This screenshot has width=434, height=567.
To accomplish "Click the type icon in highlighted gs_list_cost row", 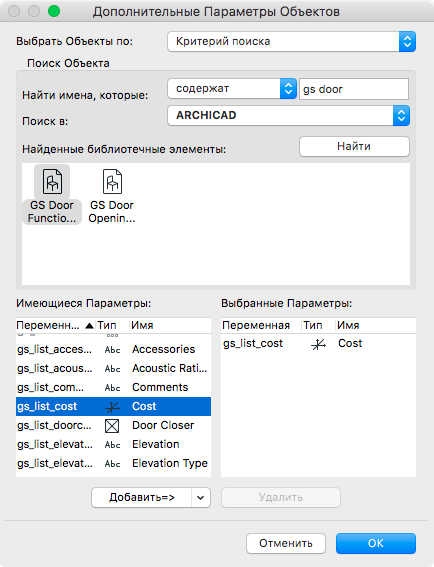I will pyautogui.click(x=112, y=407).
